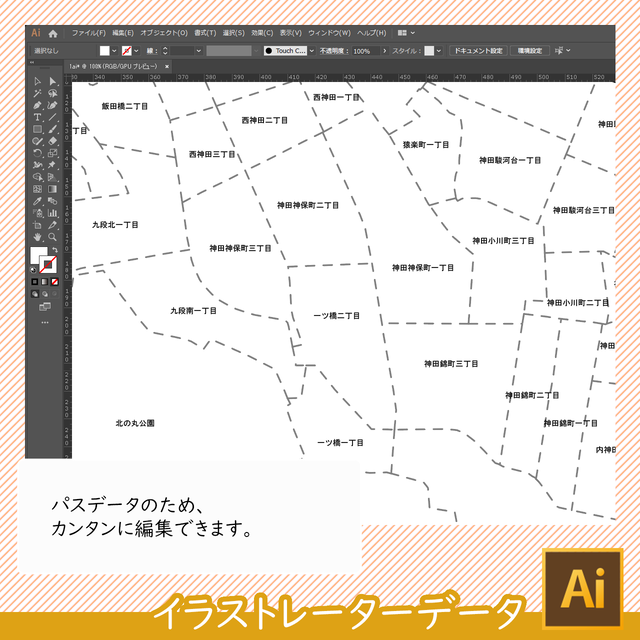The image size is (640, 640).
Task: Choose the Shape Builder tool
Action: coord(37,177)
